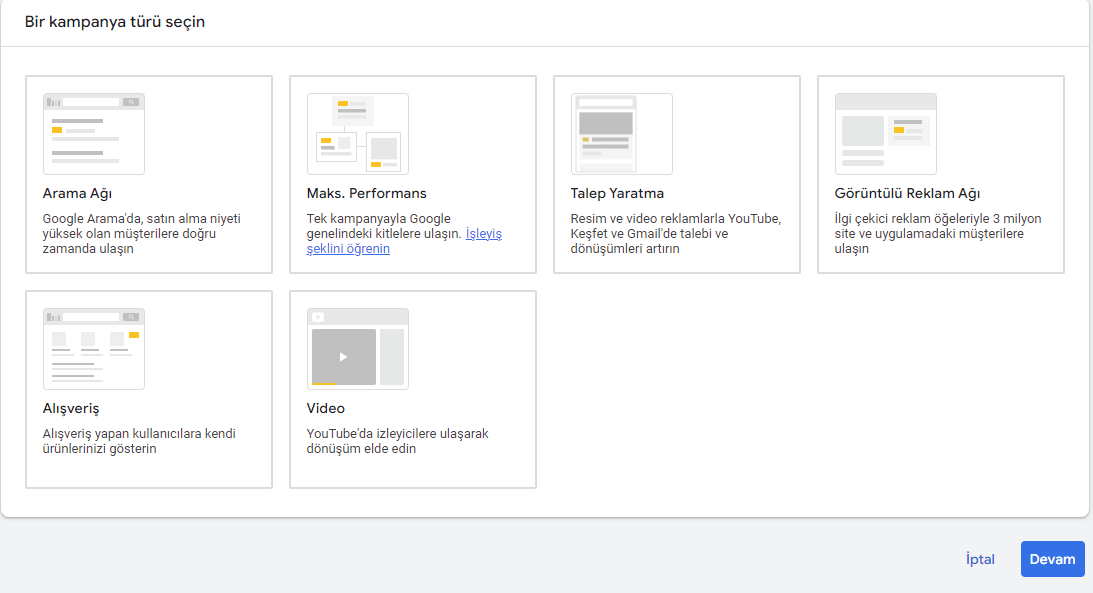Click the Talep Yaratma illustration icon
Viewport: 1093px width, 593px height.
tap(621, 134)
